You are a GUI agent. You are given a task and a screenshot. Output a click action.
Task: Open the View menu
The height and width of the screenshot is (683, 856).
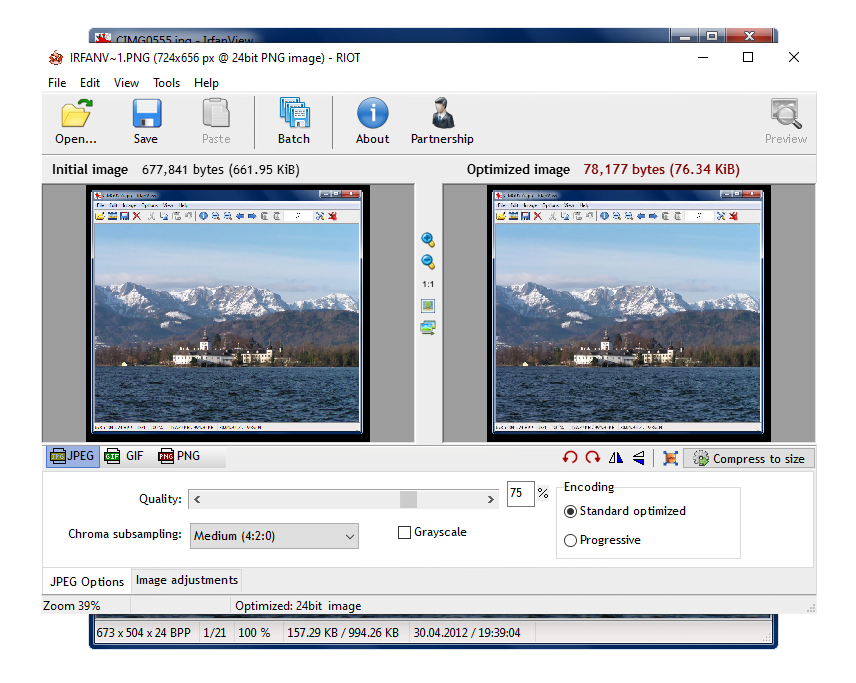(x=126, y=83)
